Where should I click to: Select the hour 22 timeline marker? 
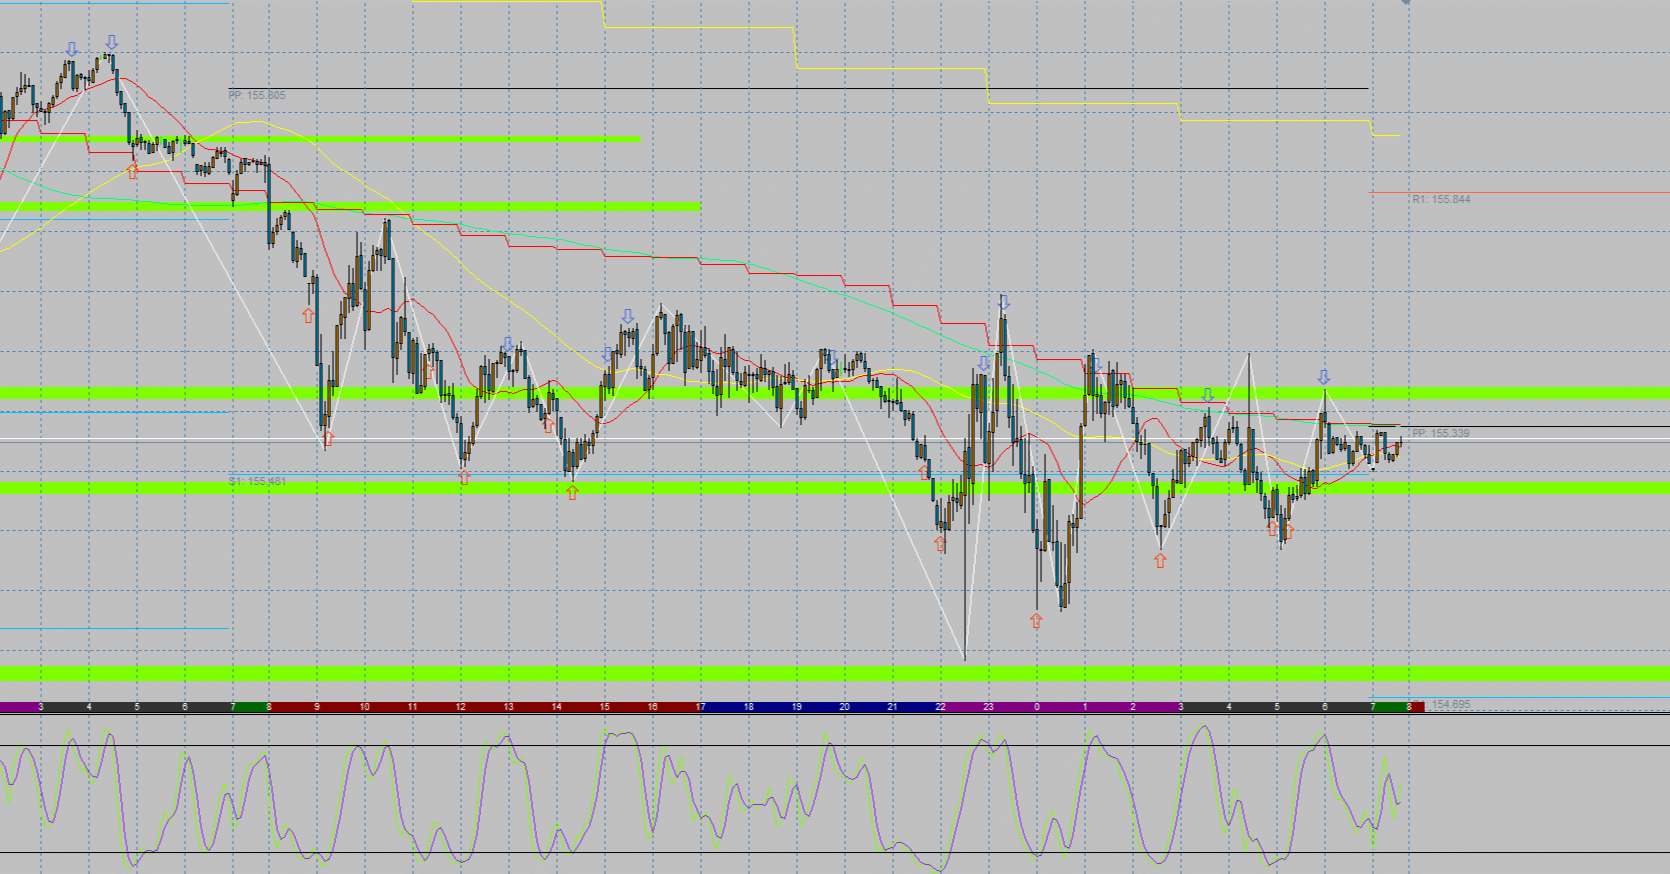click(x=941, y=707)
